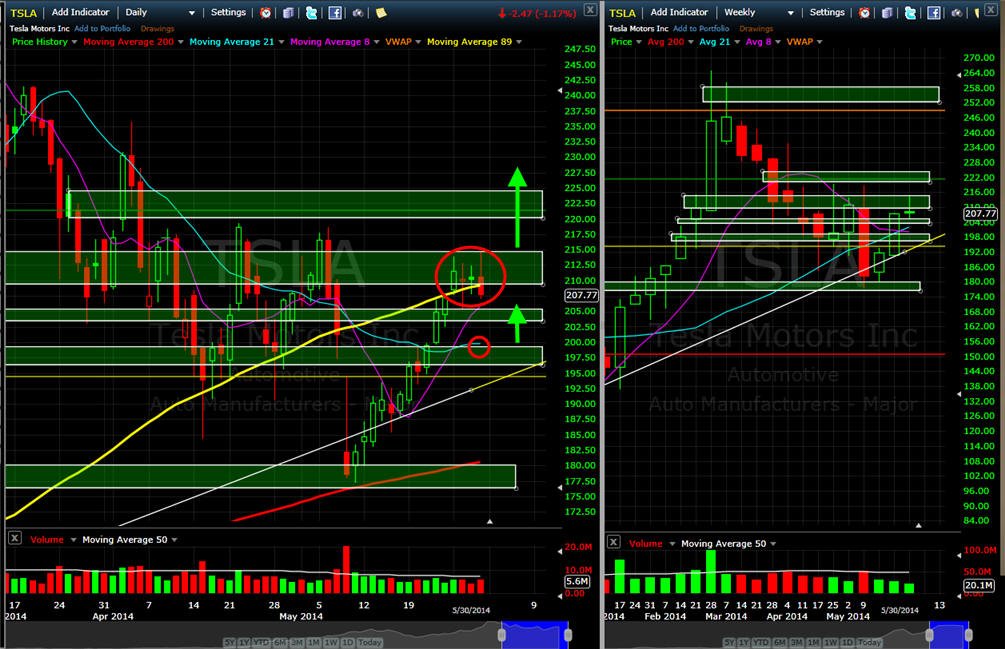Click the stacked pages icon on Daily chart

tap(288, 12)
